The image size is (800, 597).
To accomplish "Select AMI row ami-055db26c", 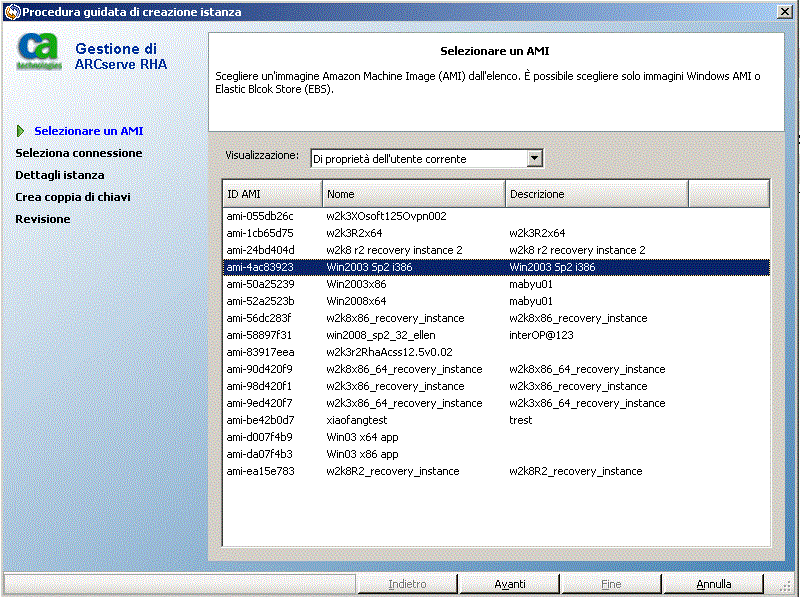I will tap(260, 216).
